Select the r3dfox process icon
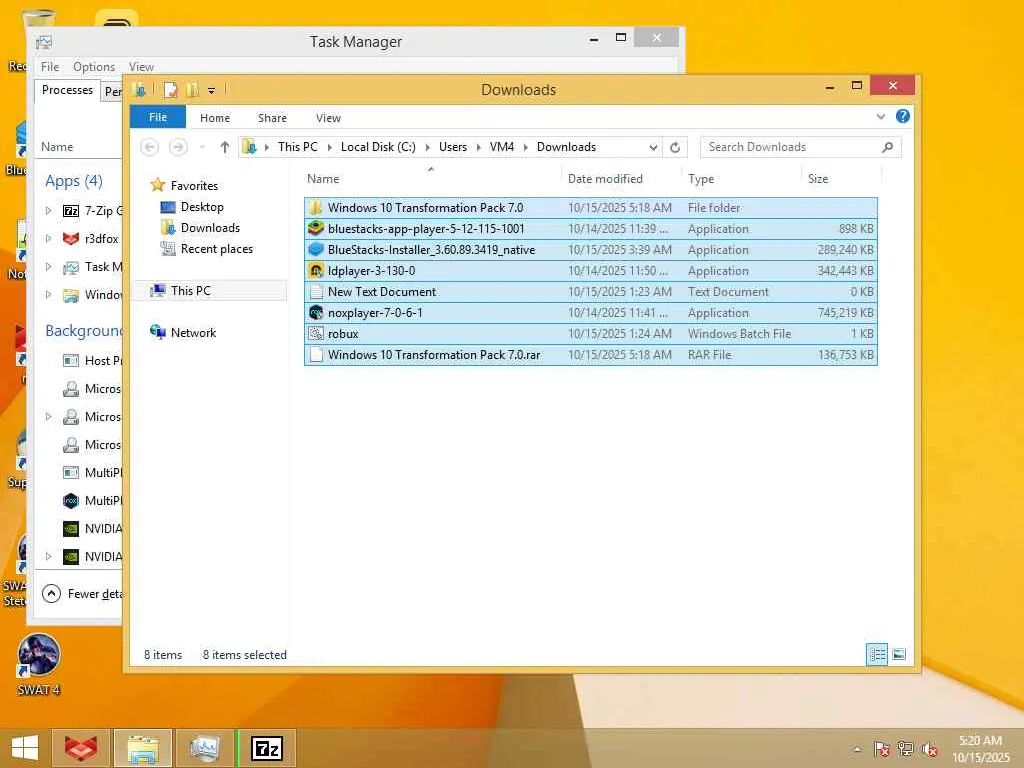 [x=71, y=238]
